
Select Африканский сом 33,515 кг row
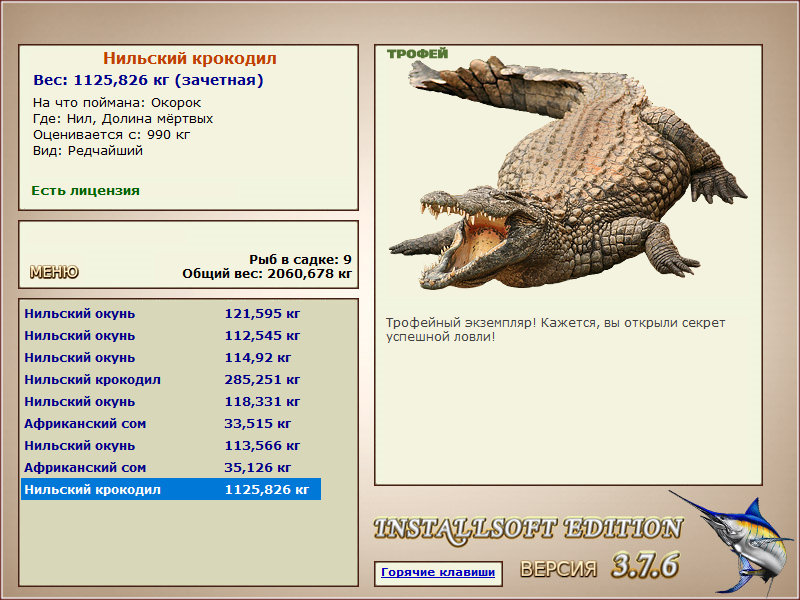(171, 423)
